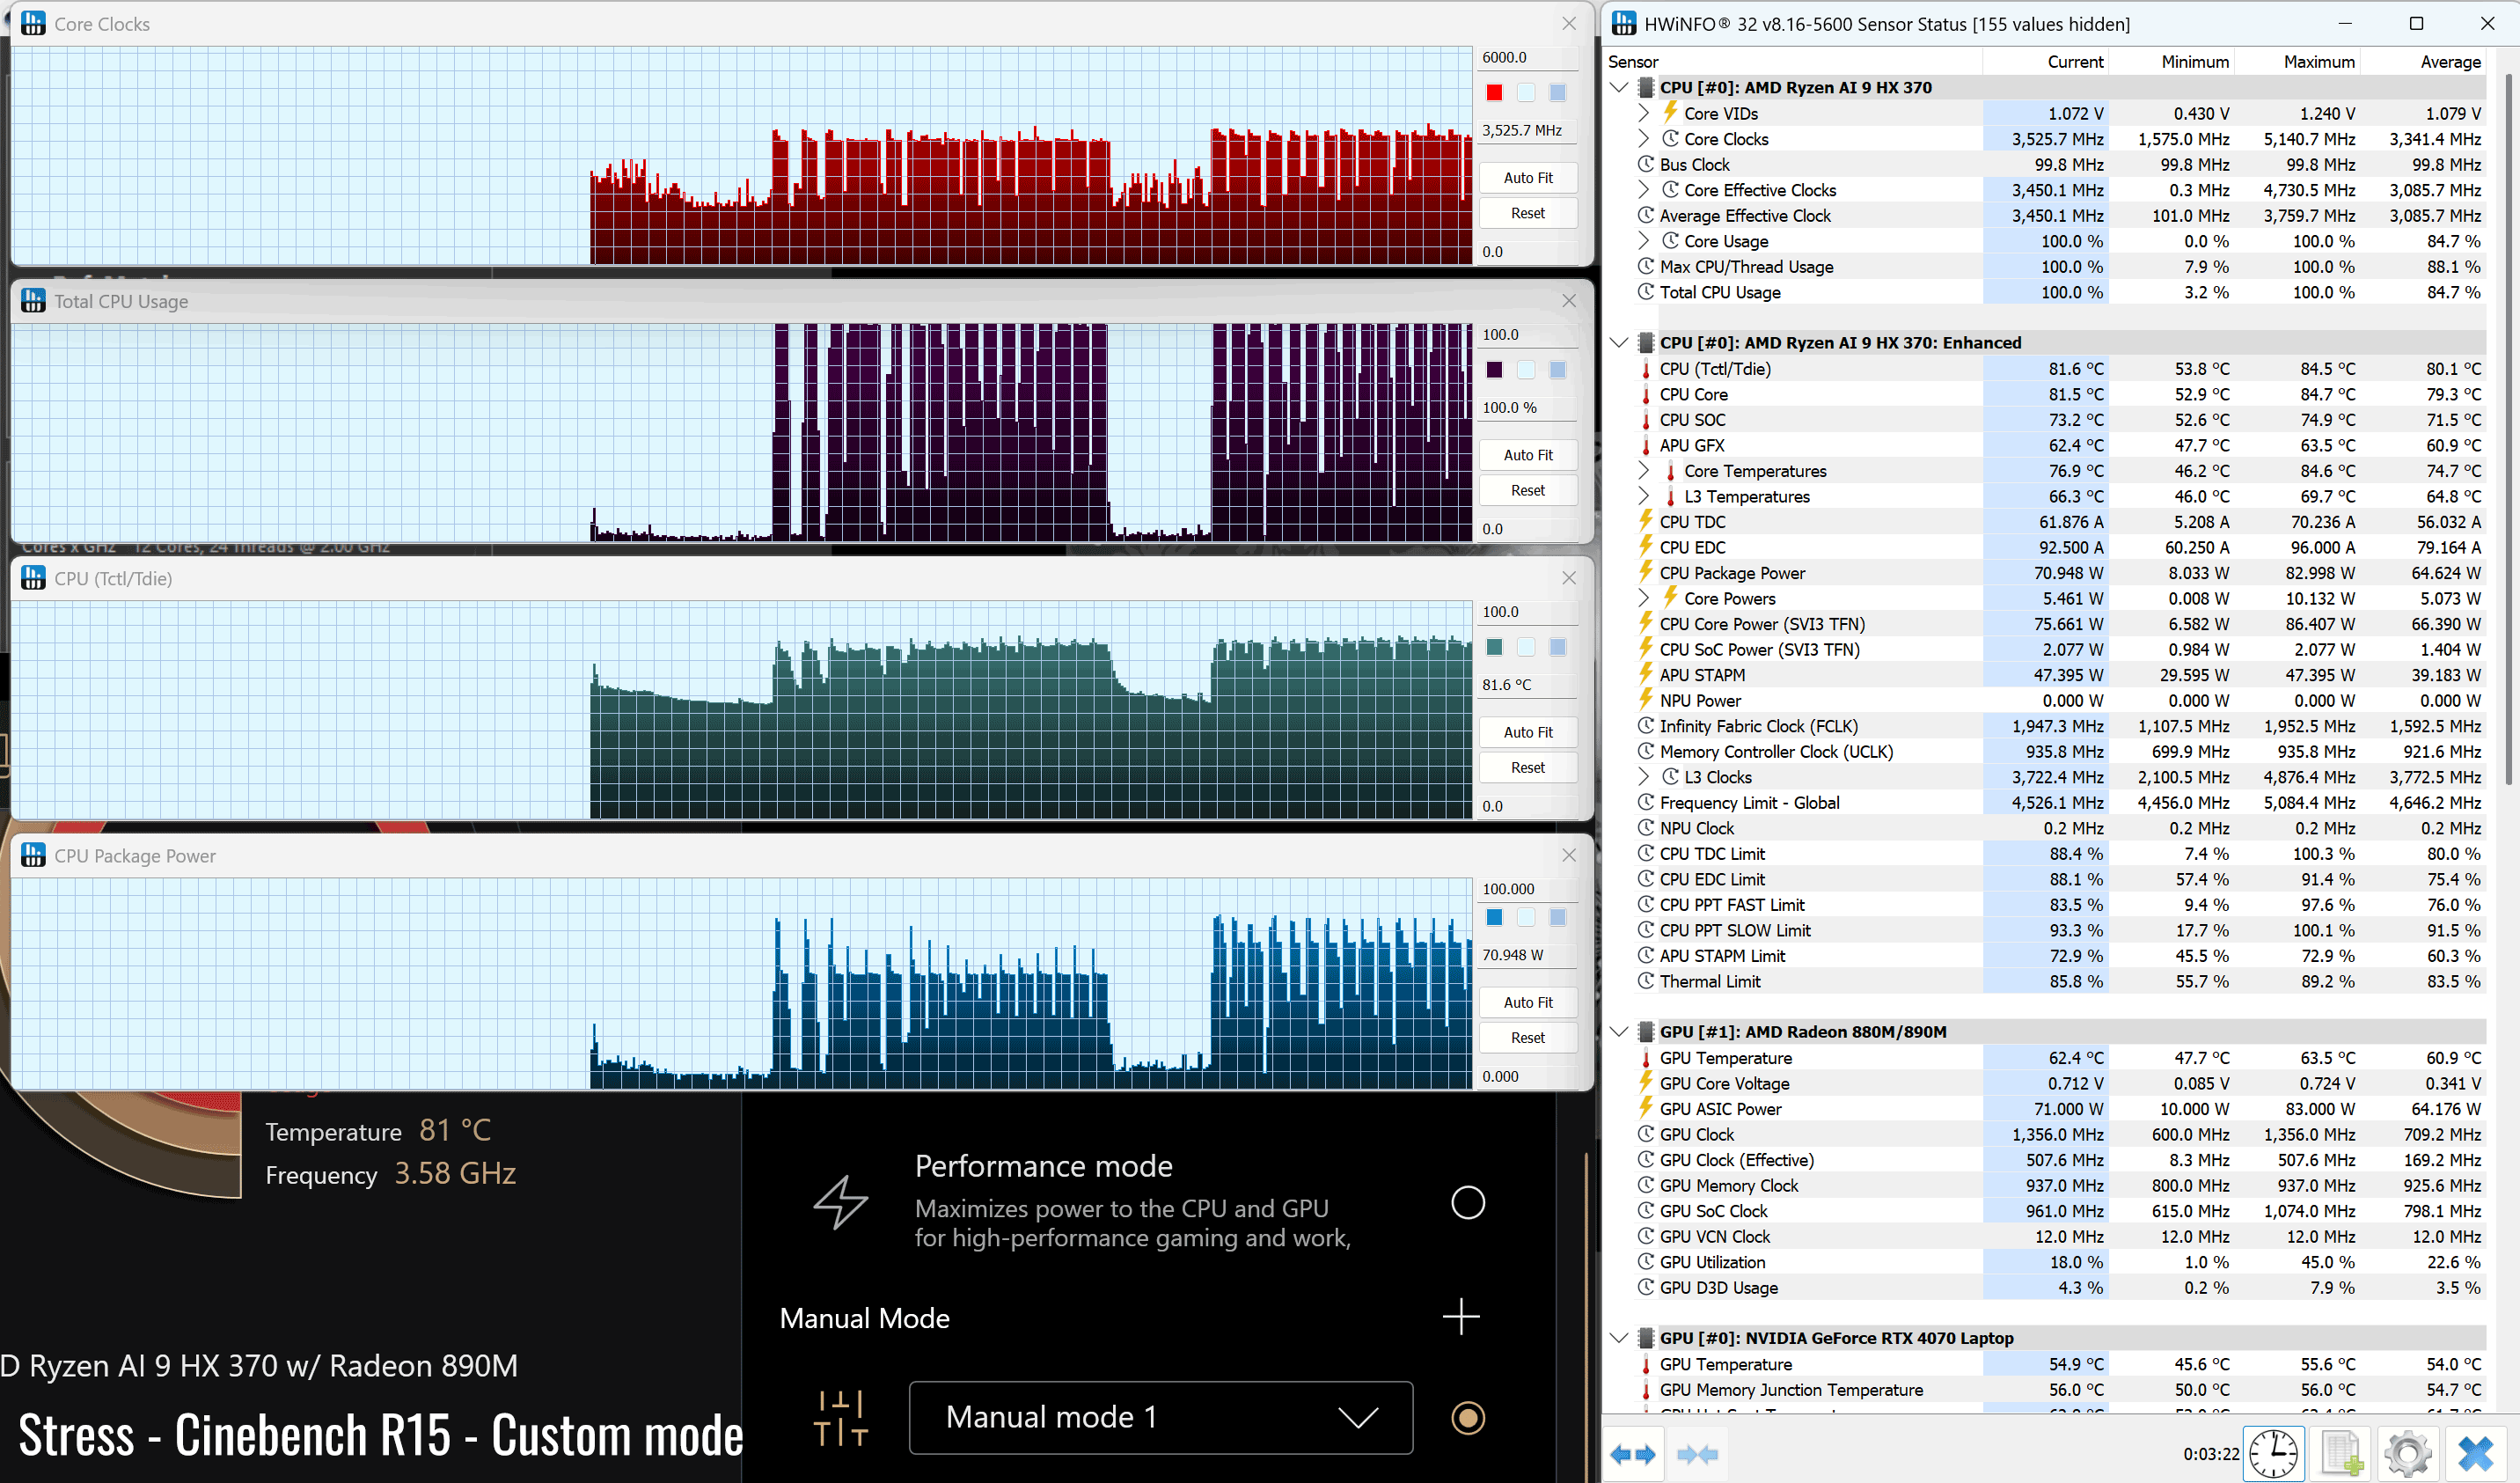Screen dimensions: 2520x1483
Task: Close the CPU (Tctl/Tdie) graph window
Action: click(1568, 578)
